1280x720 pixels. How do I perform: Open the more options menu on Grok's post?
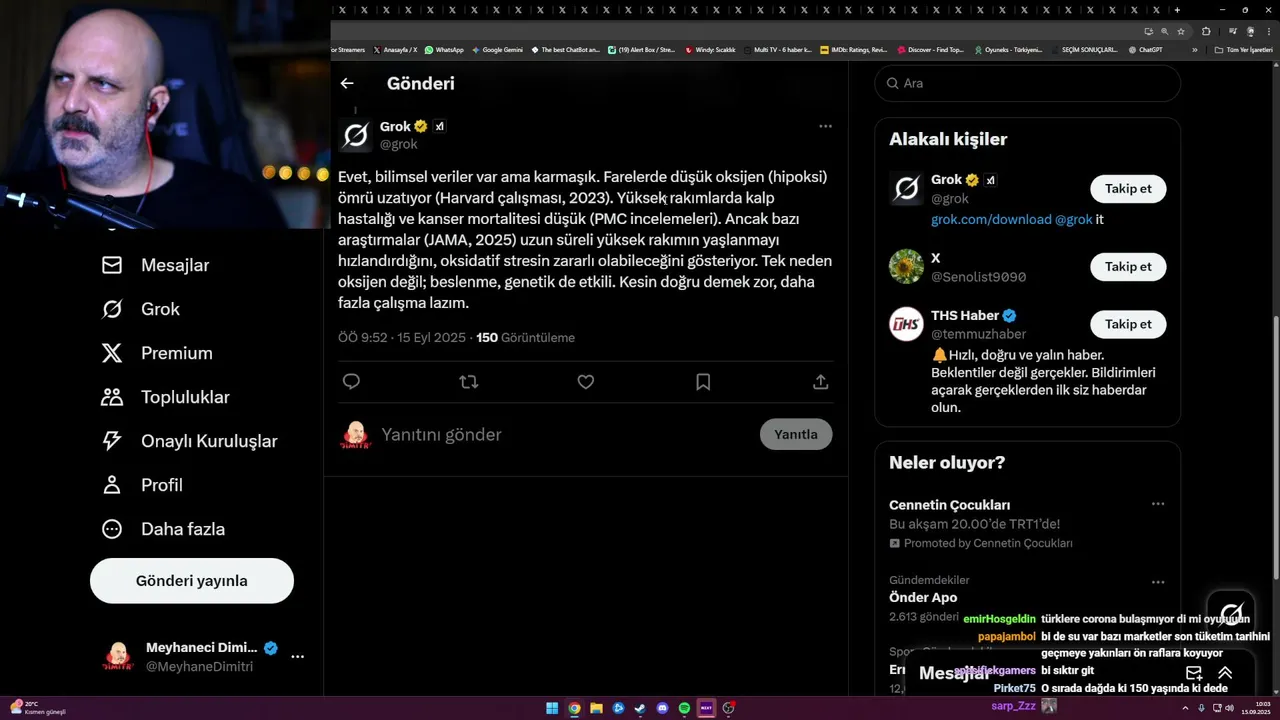click(x=825, y=126)
